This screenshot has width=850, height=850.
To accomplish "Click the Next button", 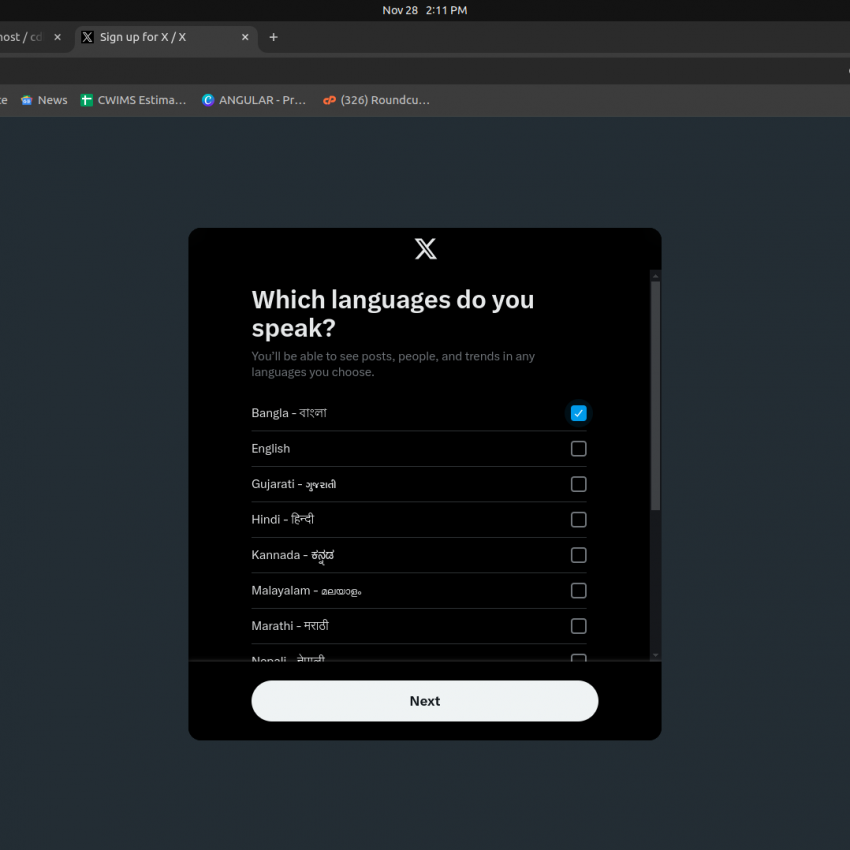I will coord(424,701).
